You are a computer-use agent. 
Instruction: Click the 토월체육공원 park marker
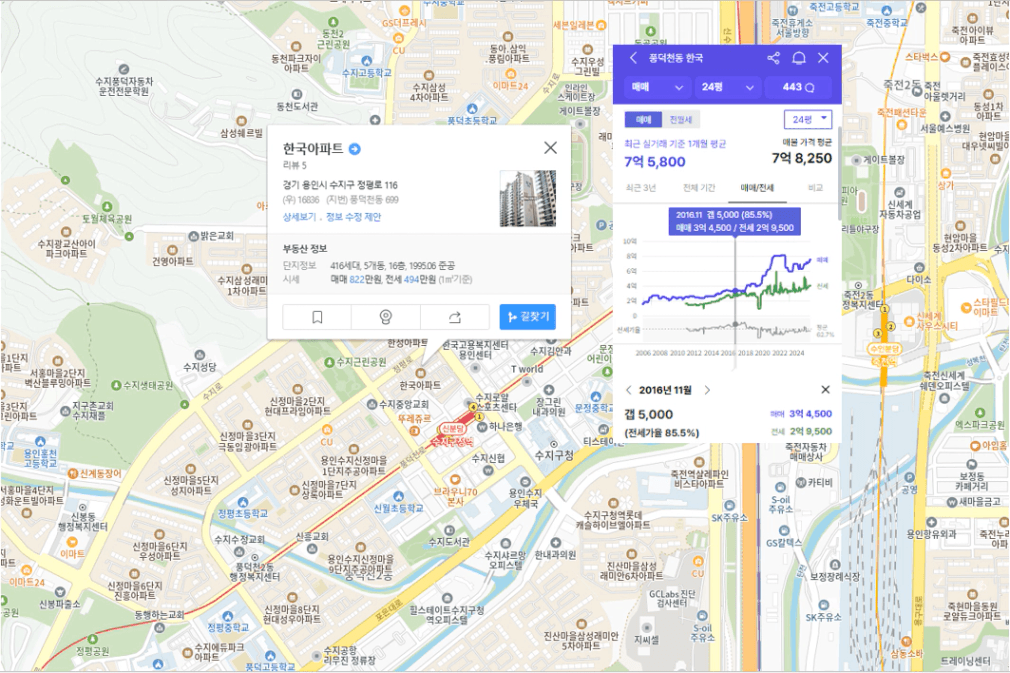coord(107,207)
